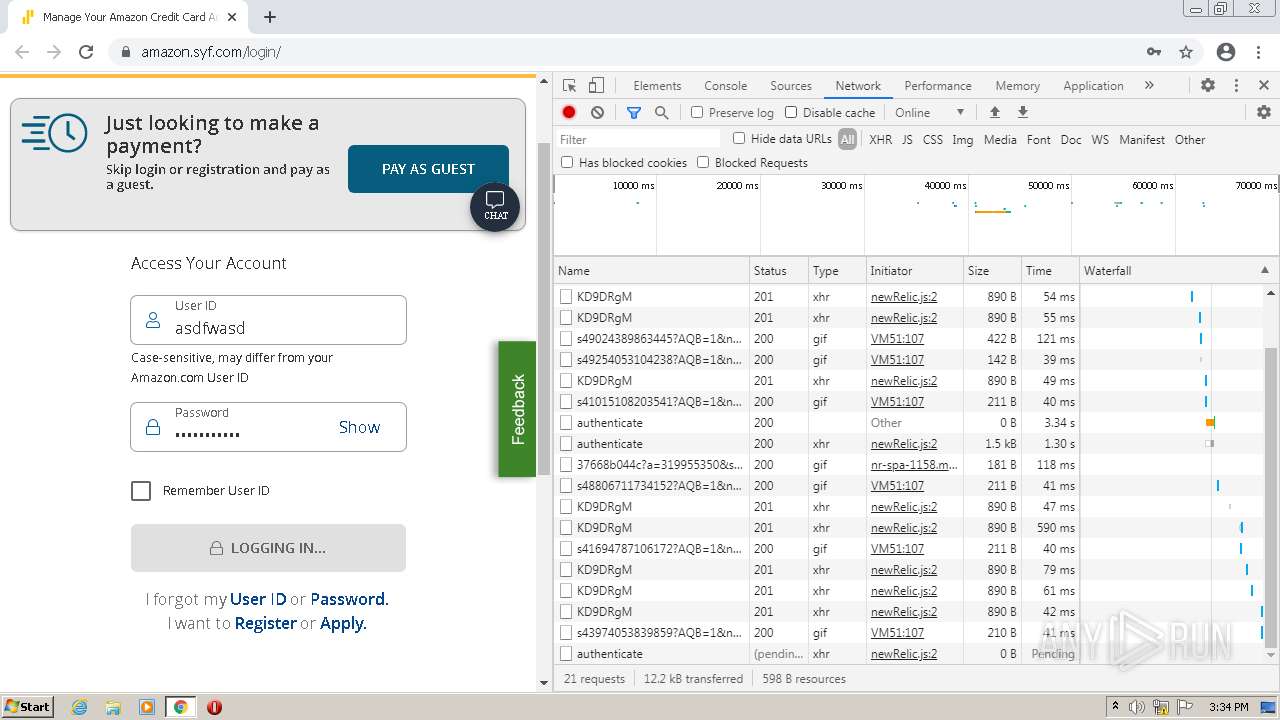Check the Hide data URLs option
The image size is (1280, 720).
click(739, 139)
